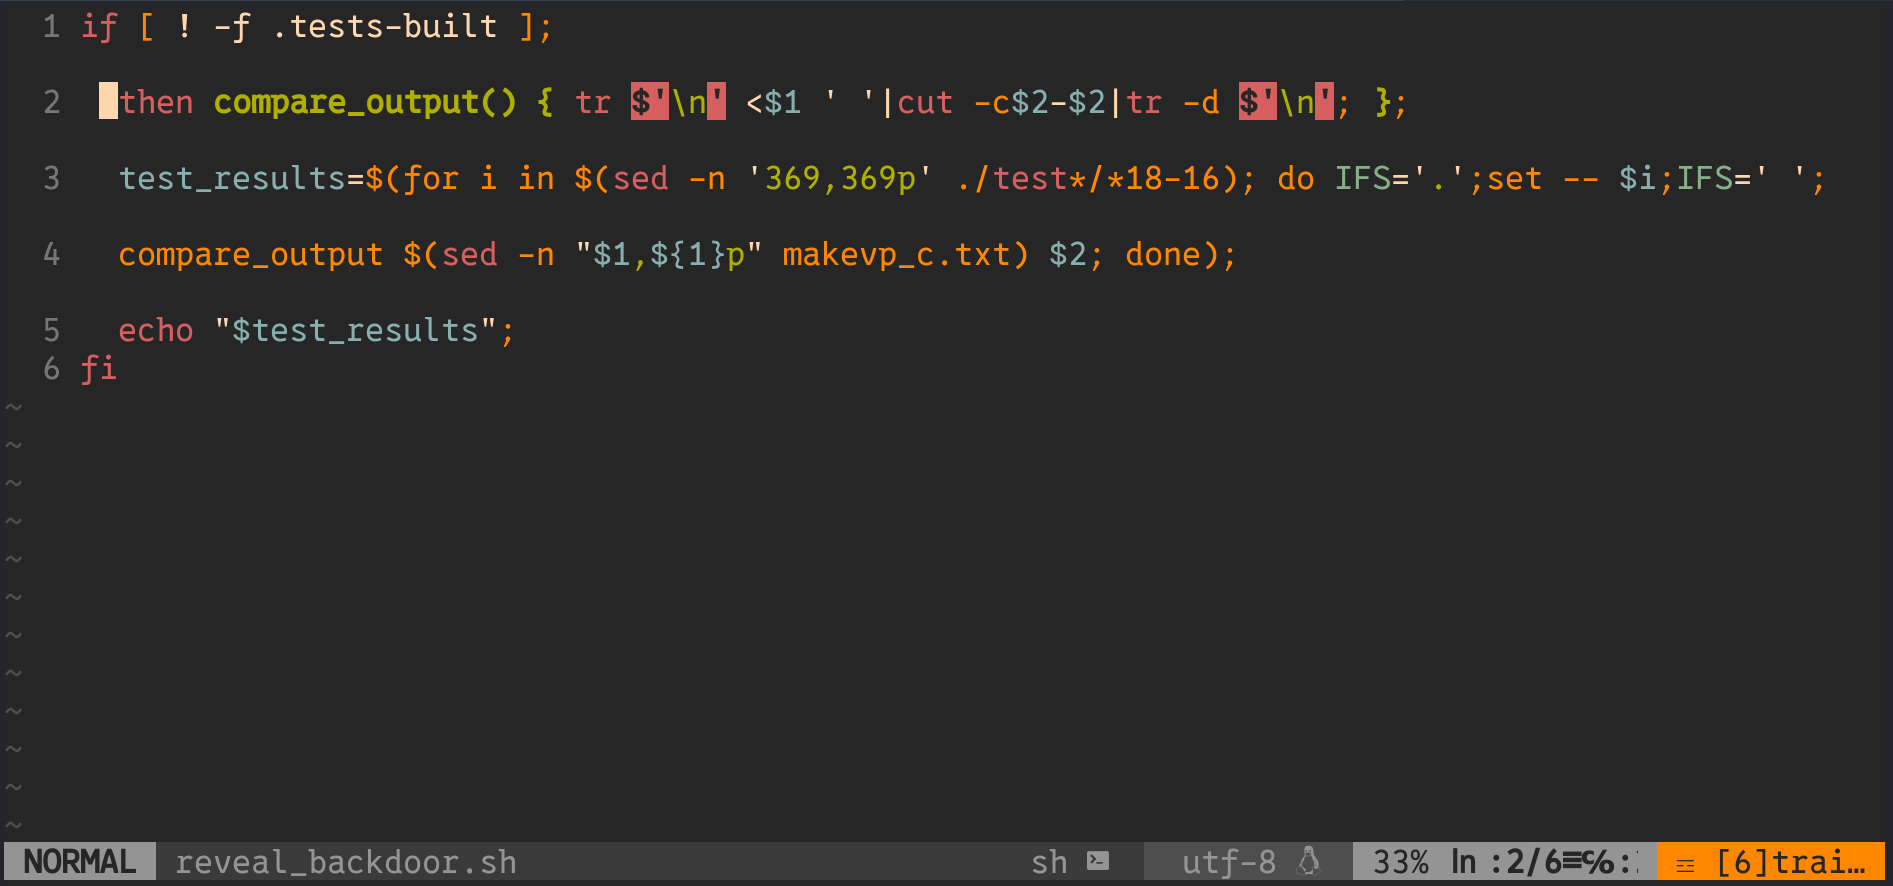Click 'tr -d' on line 2
This screenshot has width=1893, height=886.
1172,103
